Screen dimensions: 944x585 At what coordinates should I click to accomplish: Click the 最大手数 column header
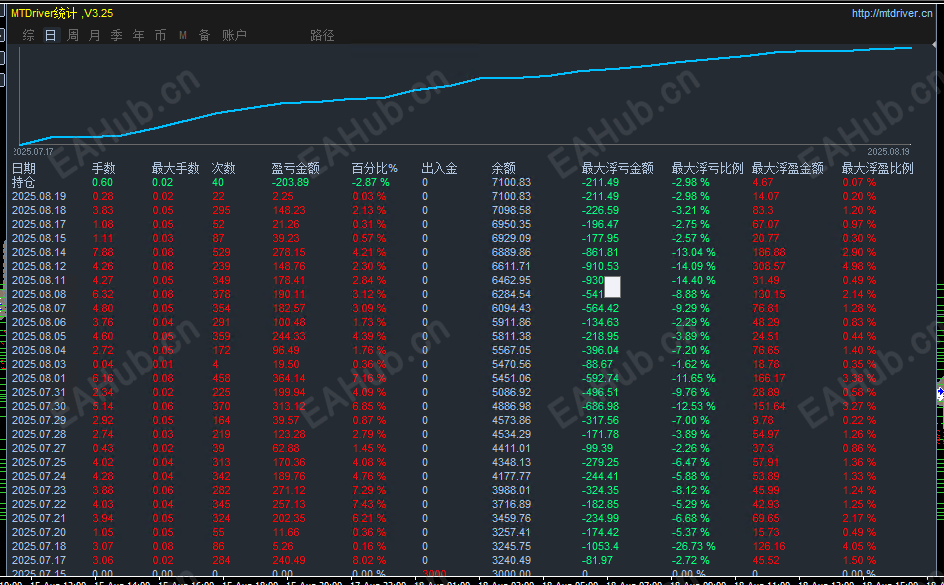tap(175, 169)
